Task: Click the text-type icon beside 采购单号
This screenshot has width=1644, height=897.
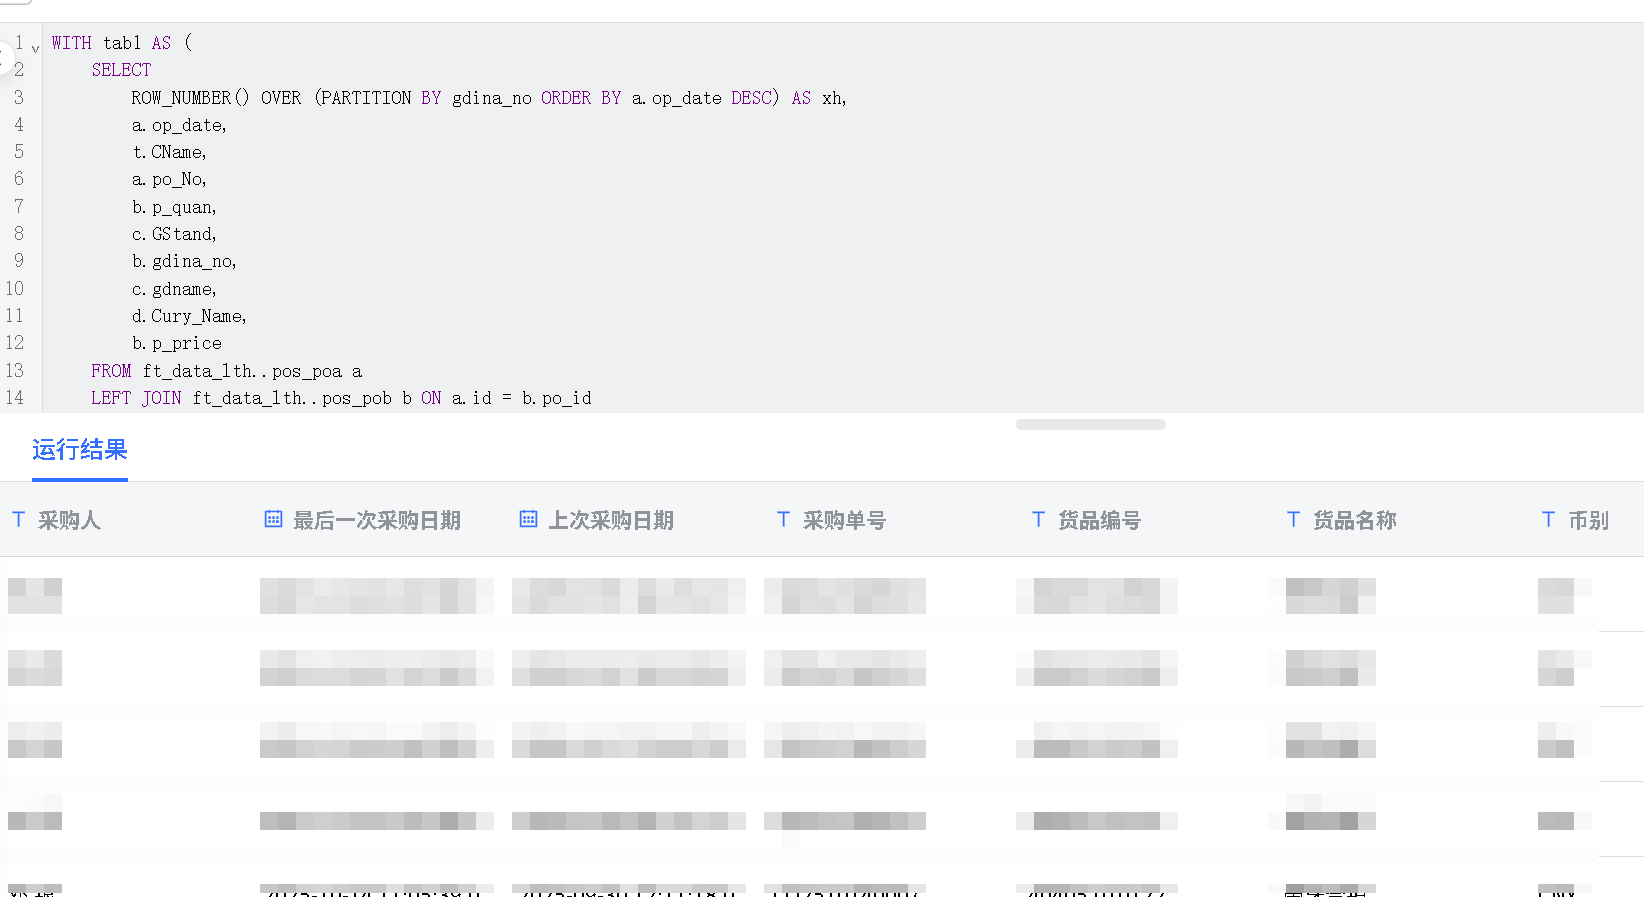Action: coord(783,520)
